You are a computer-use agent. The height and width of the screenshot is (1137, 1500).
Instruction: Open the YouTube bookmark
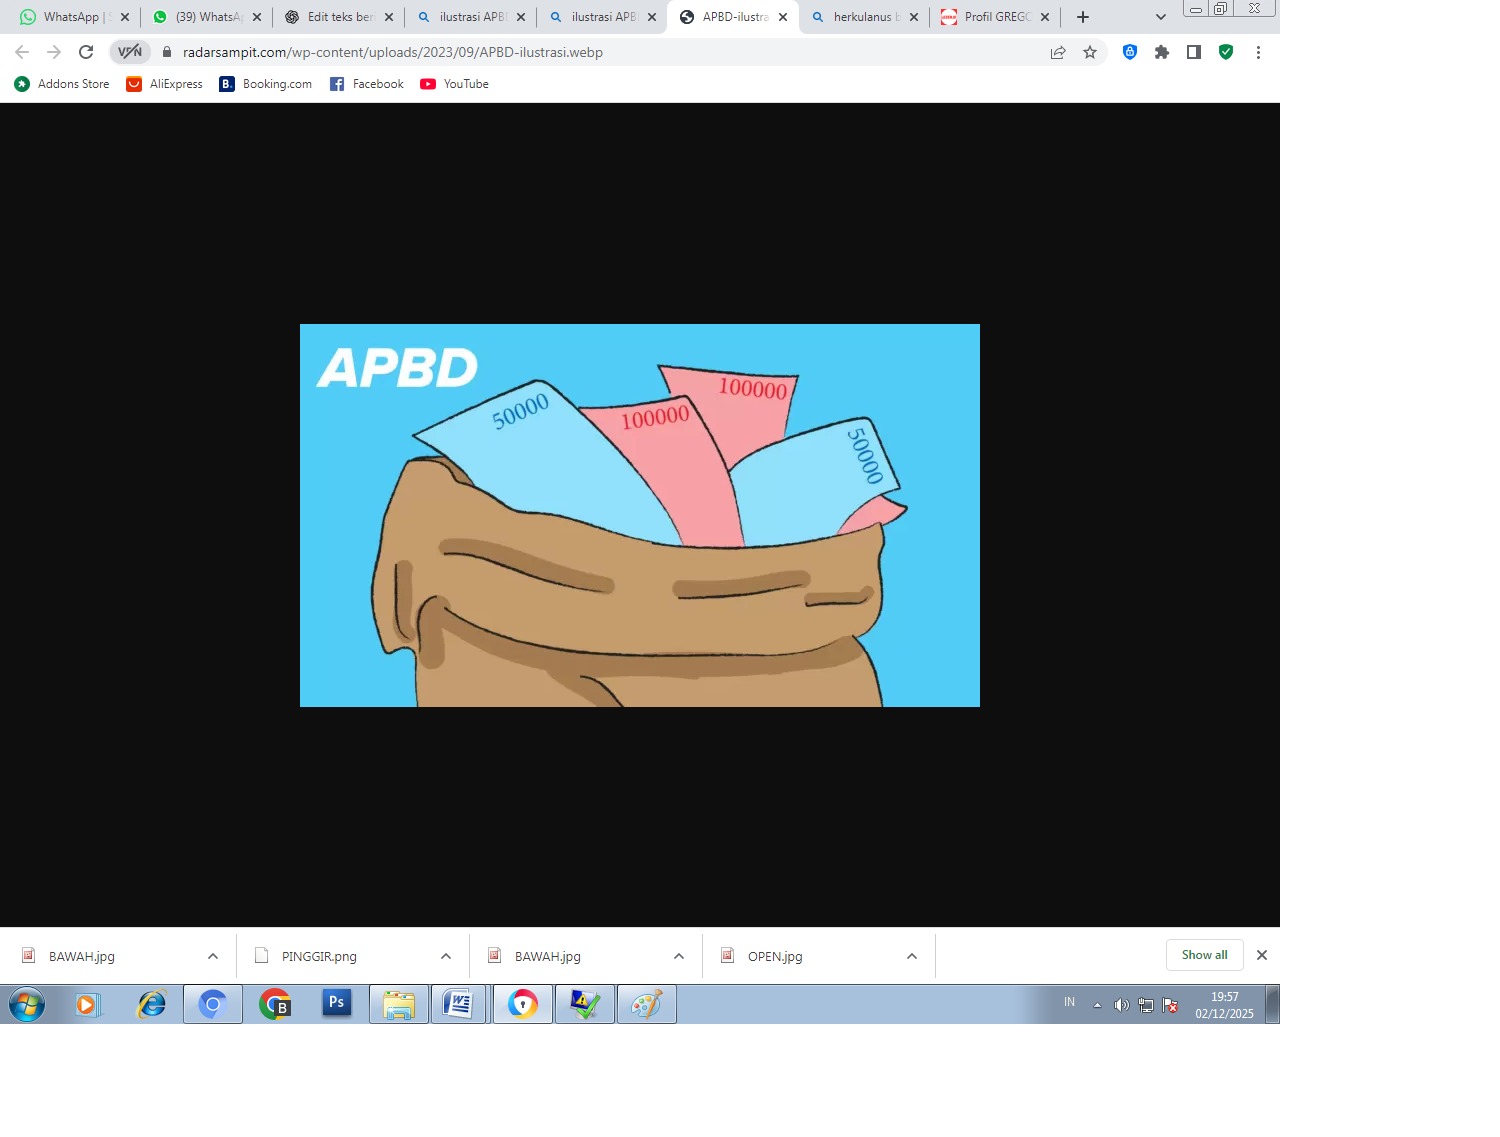tap(455, 84)
